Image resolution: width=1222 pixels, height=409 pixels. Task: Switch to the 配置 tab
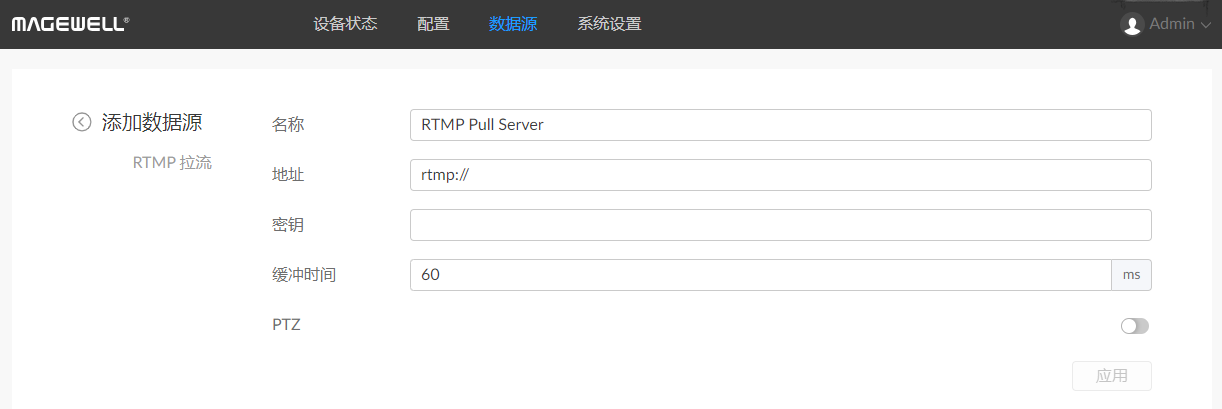pos(433,24)
